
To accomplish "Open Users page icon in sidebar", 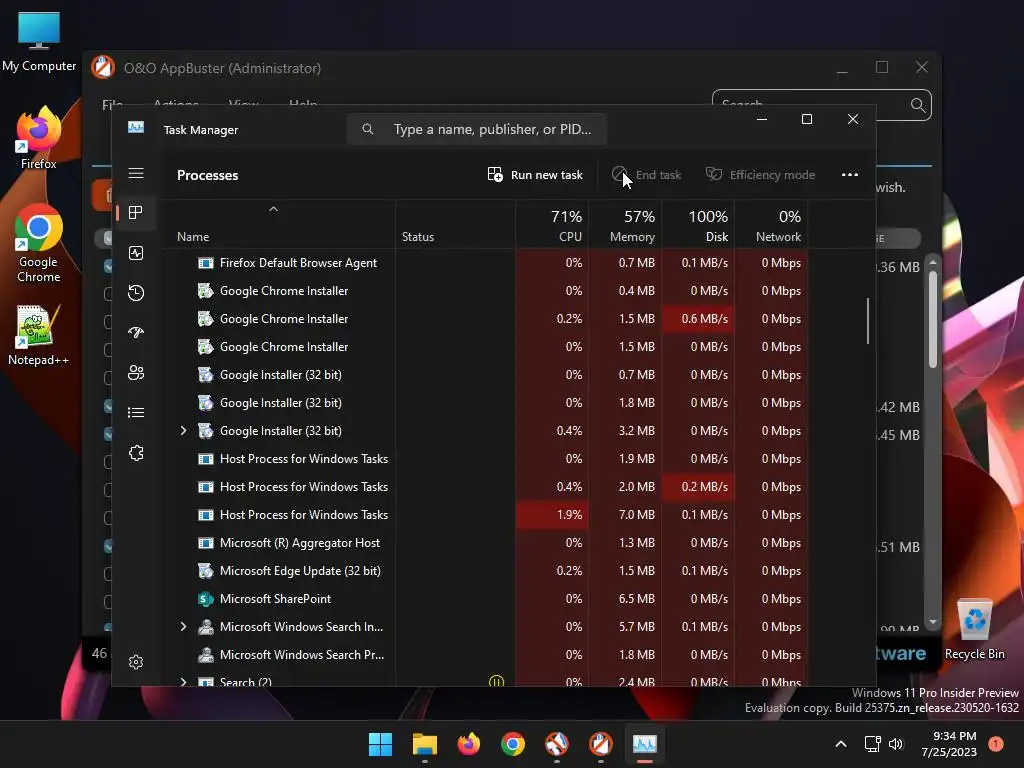I will pos(136,373).
